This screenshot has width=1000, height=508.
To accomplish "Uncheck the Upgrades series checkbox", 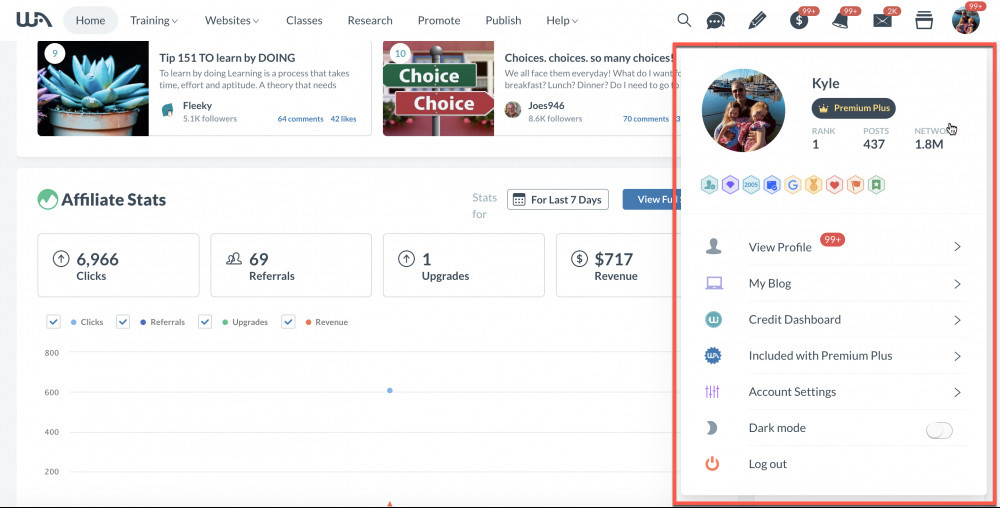I will [x=205, y=322].
